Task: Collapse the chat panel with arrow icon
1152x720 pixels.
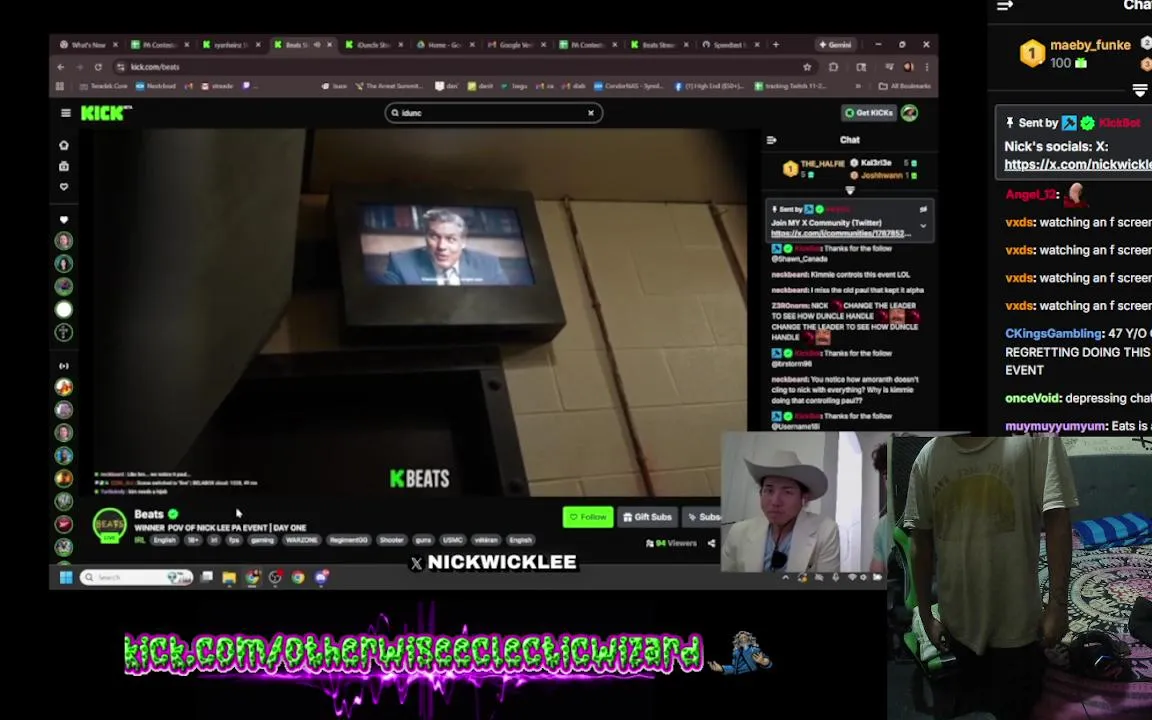Action: 771,140
